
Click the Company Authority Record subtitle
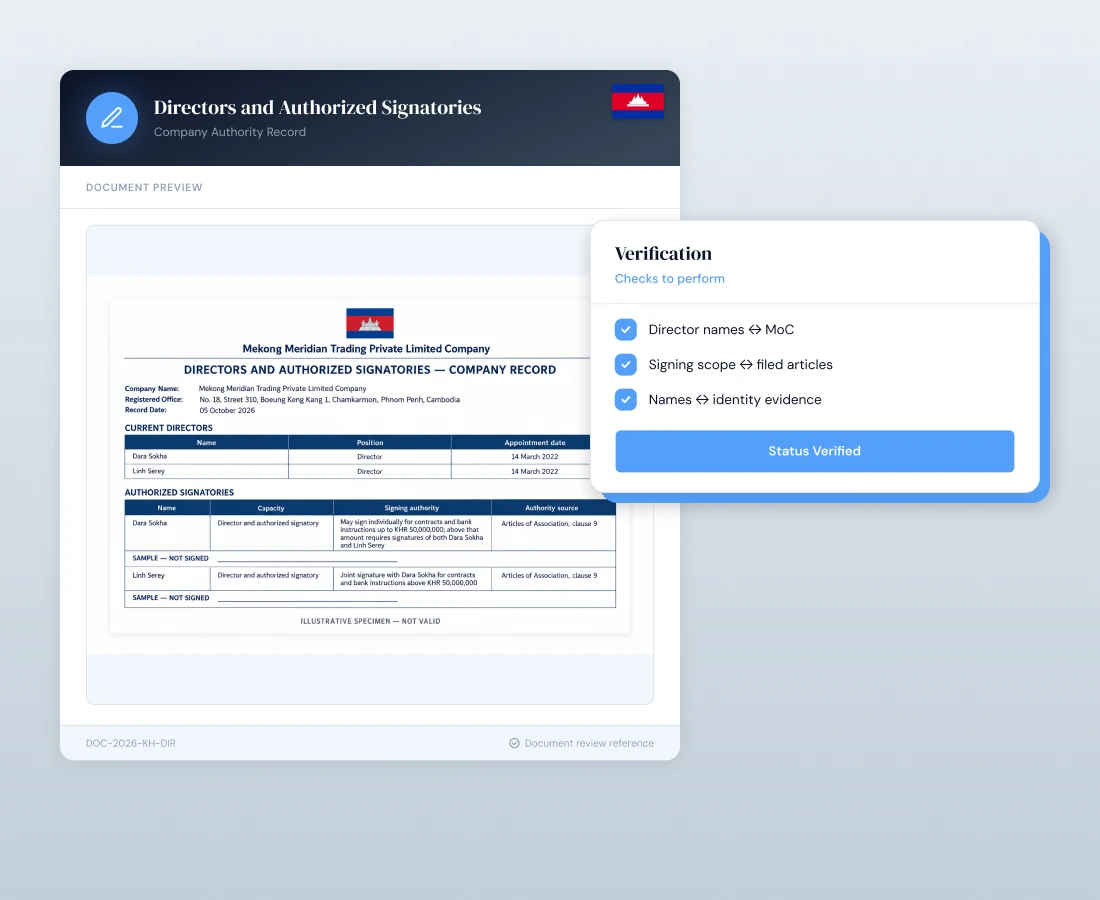pos(229,132)
